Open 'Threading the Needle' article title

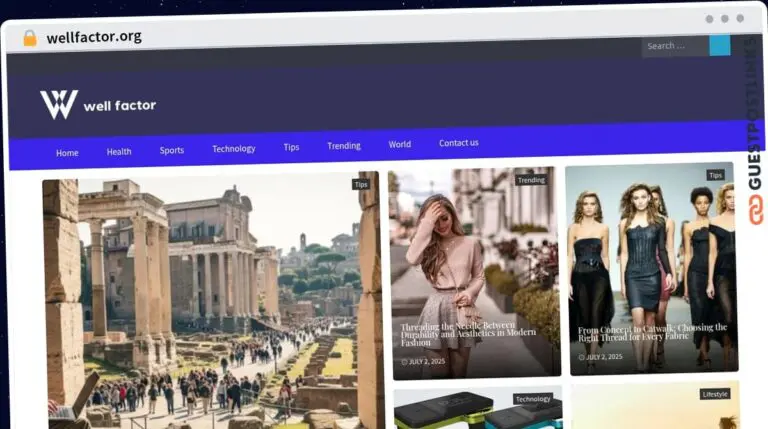[x=468, y=334]
